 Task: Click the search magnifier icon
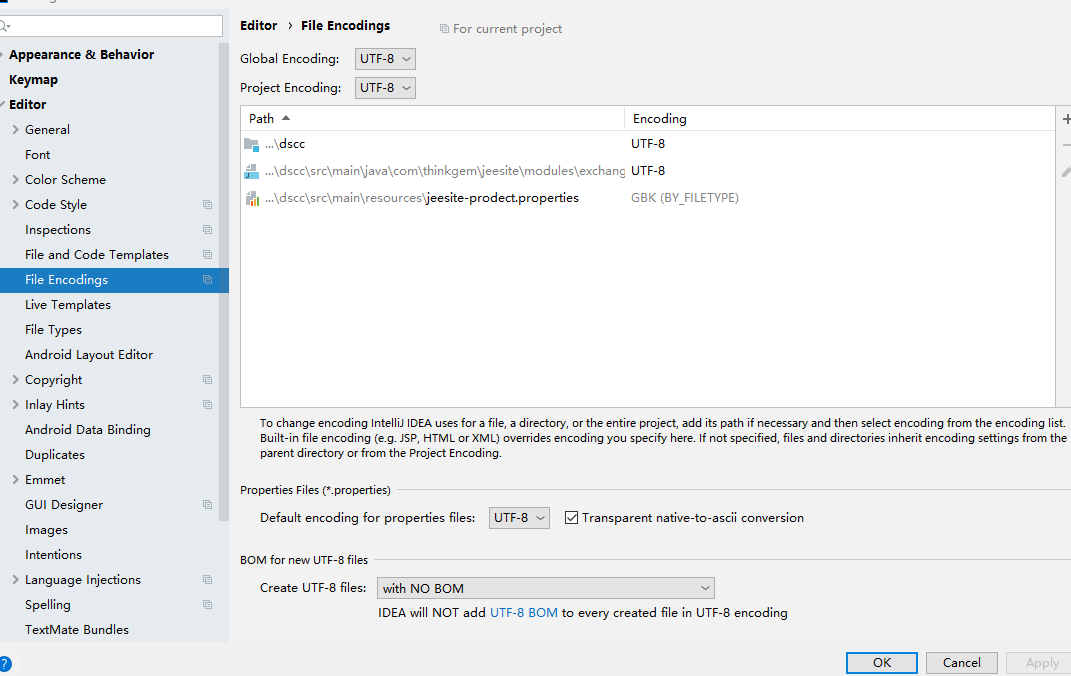coord(5,26)
